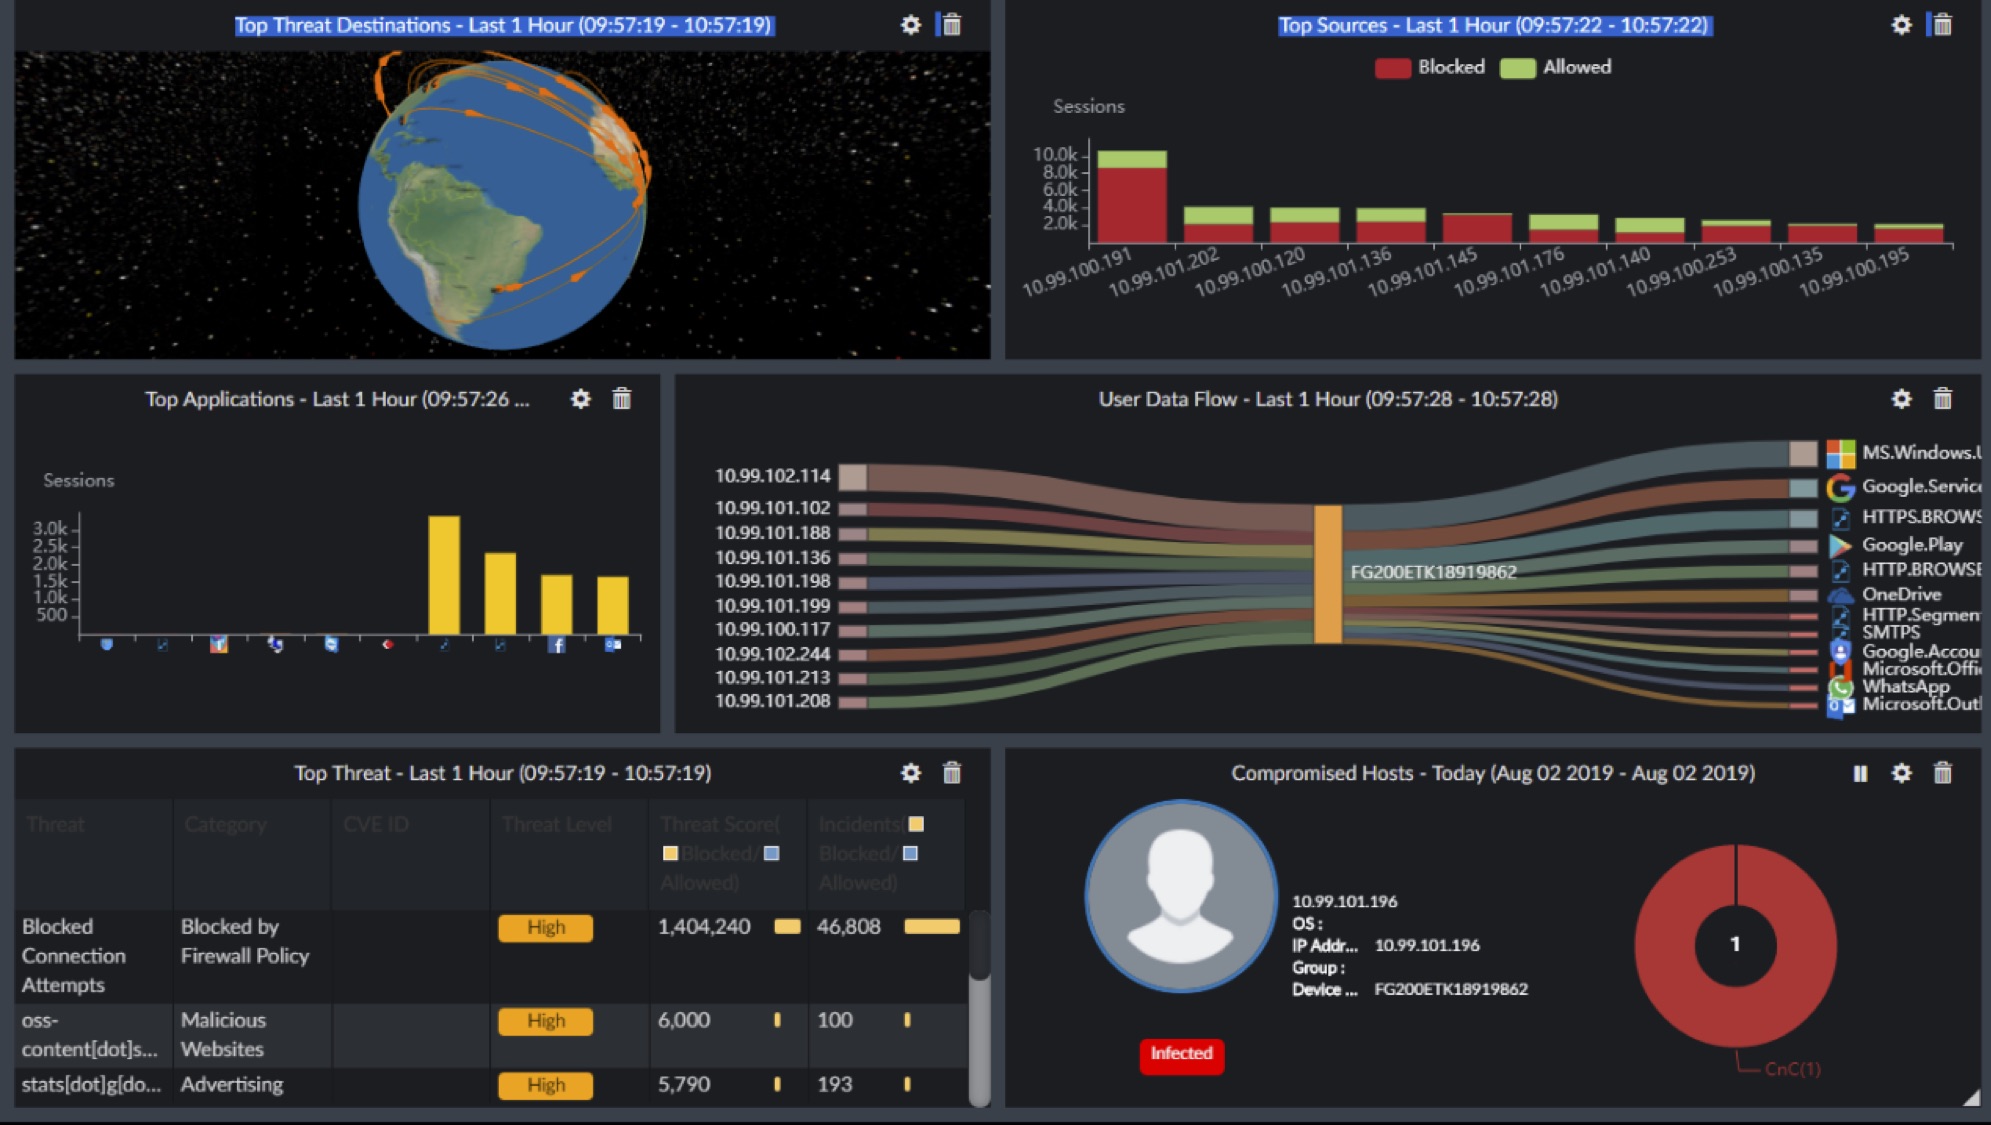This screenshot has width=1991, height=1125.
Task: Remove Top Applications widget with trash icon
Action: [x=622, y=399]
